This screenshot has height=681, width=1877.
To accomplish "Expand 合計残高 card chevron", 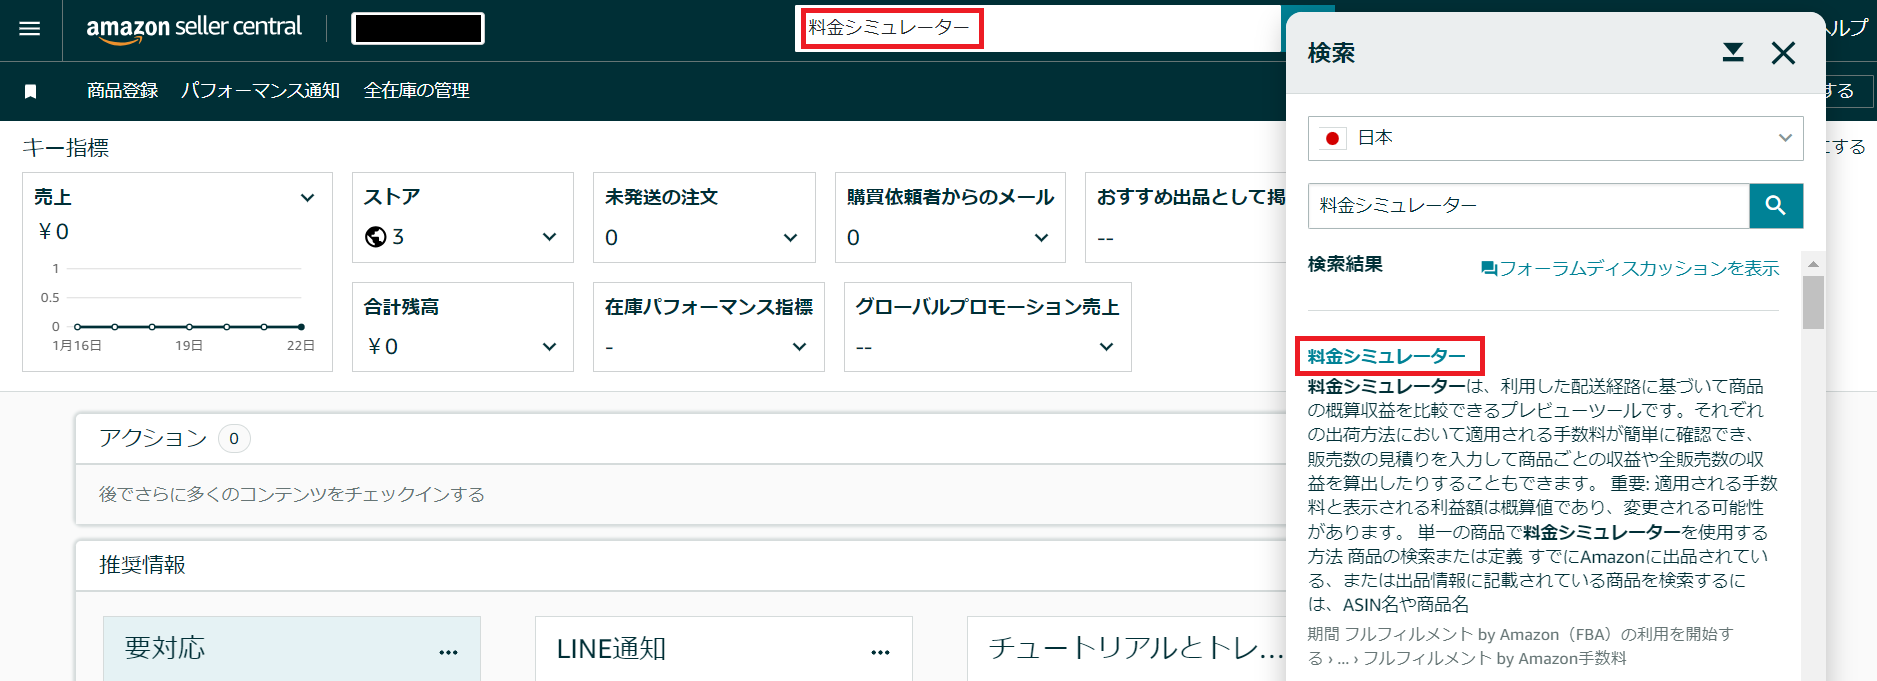I will click(x=549, y=347).
